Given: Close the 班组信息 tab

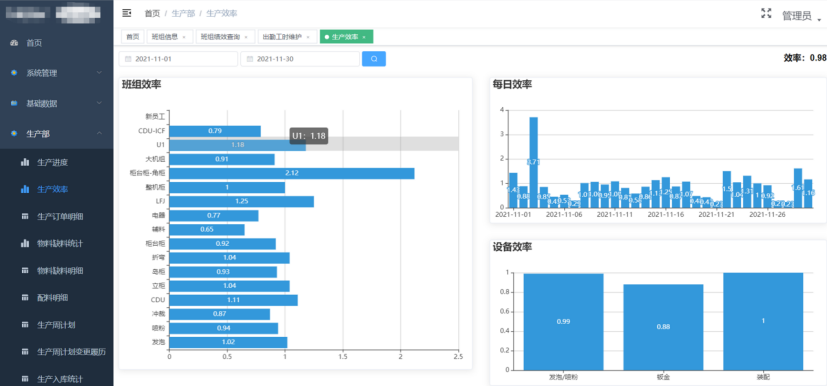Looking at the screenshot, I should (x=184, y=37).
